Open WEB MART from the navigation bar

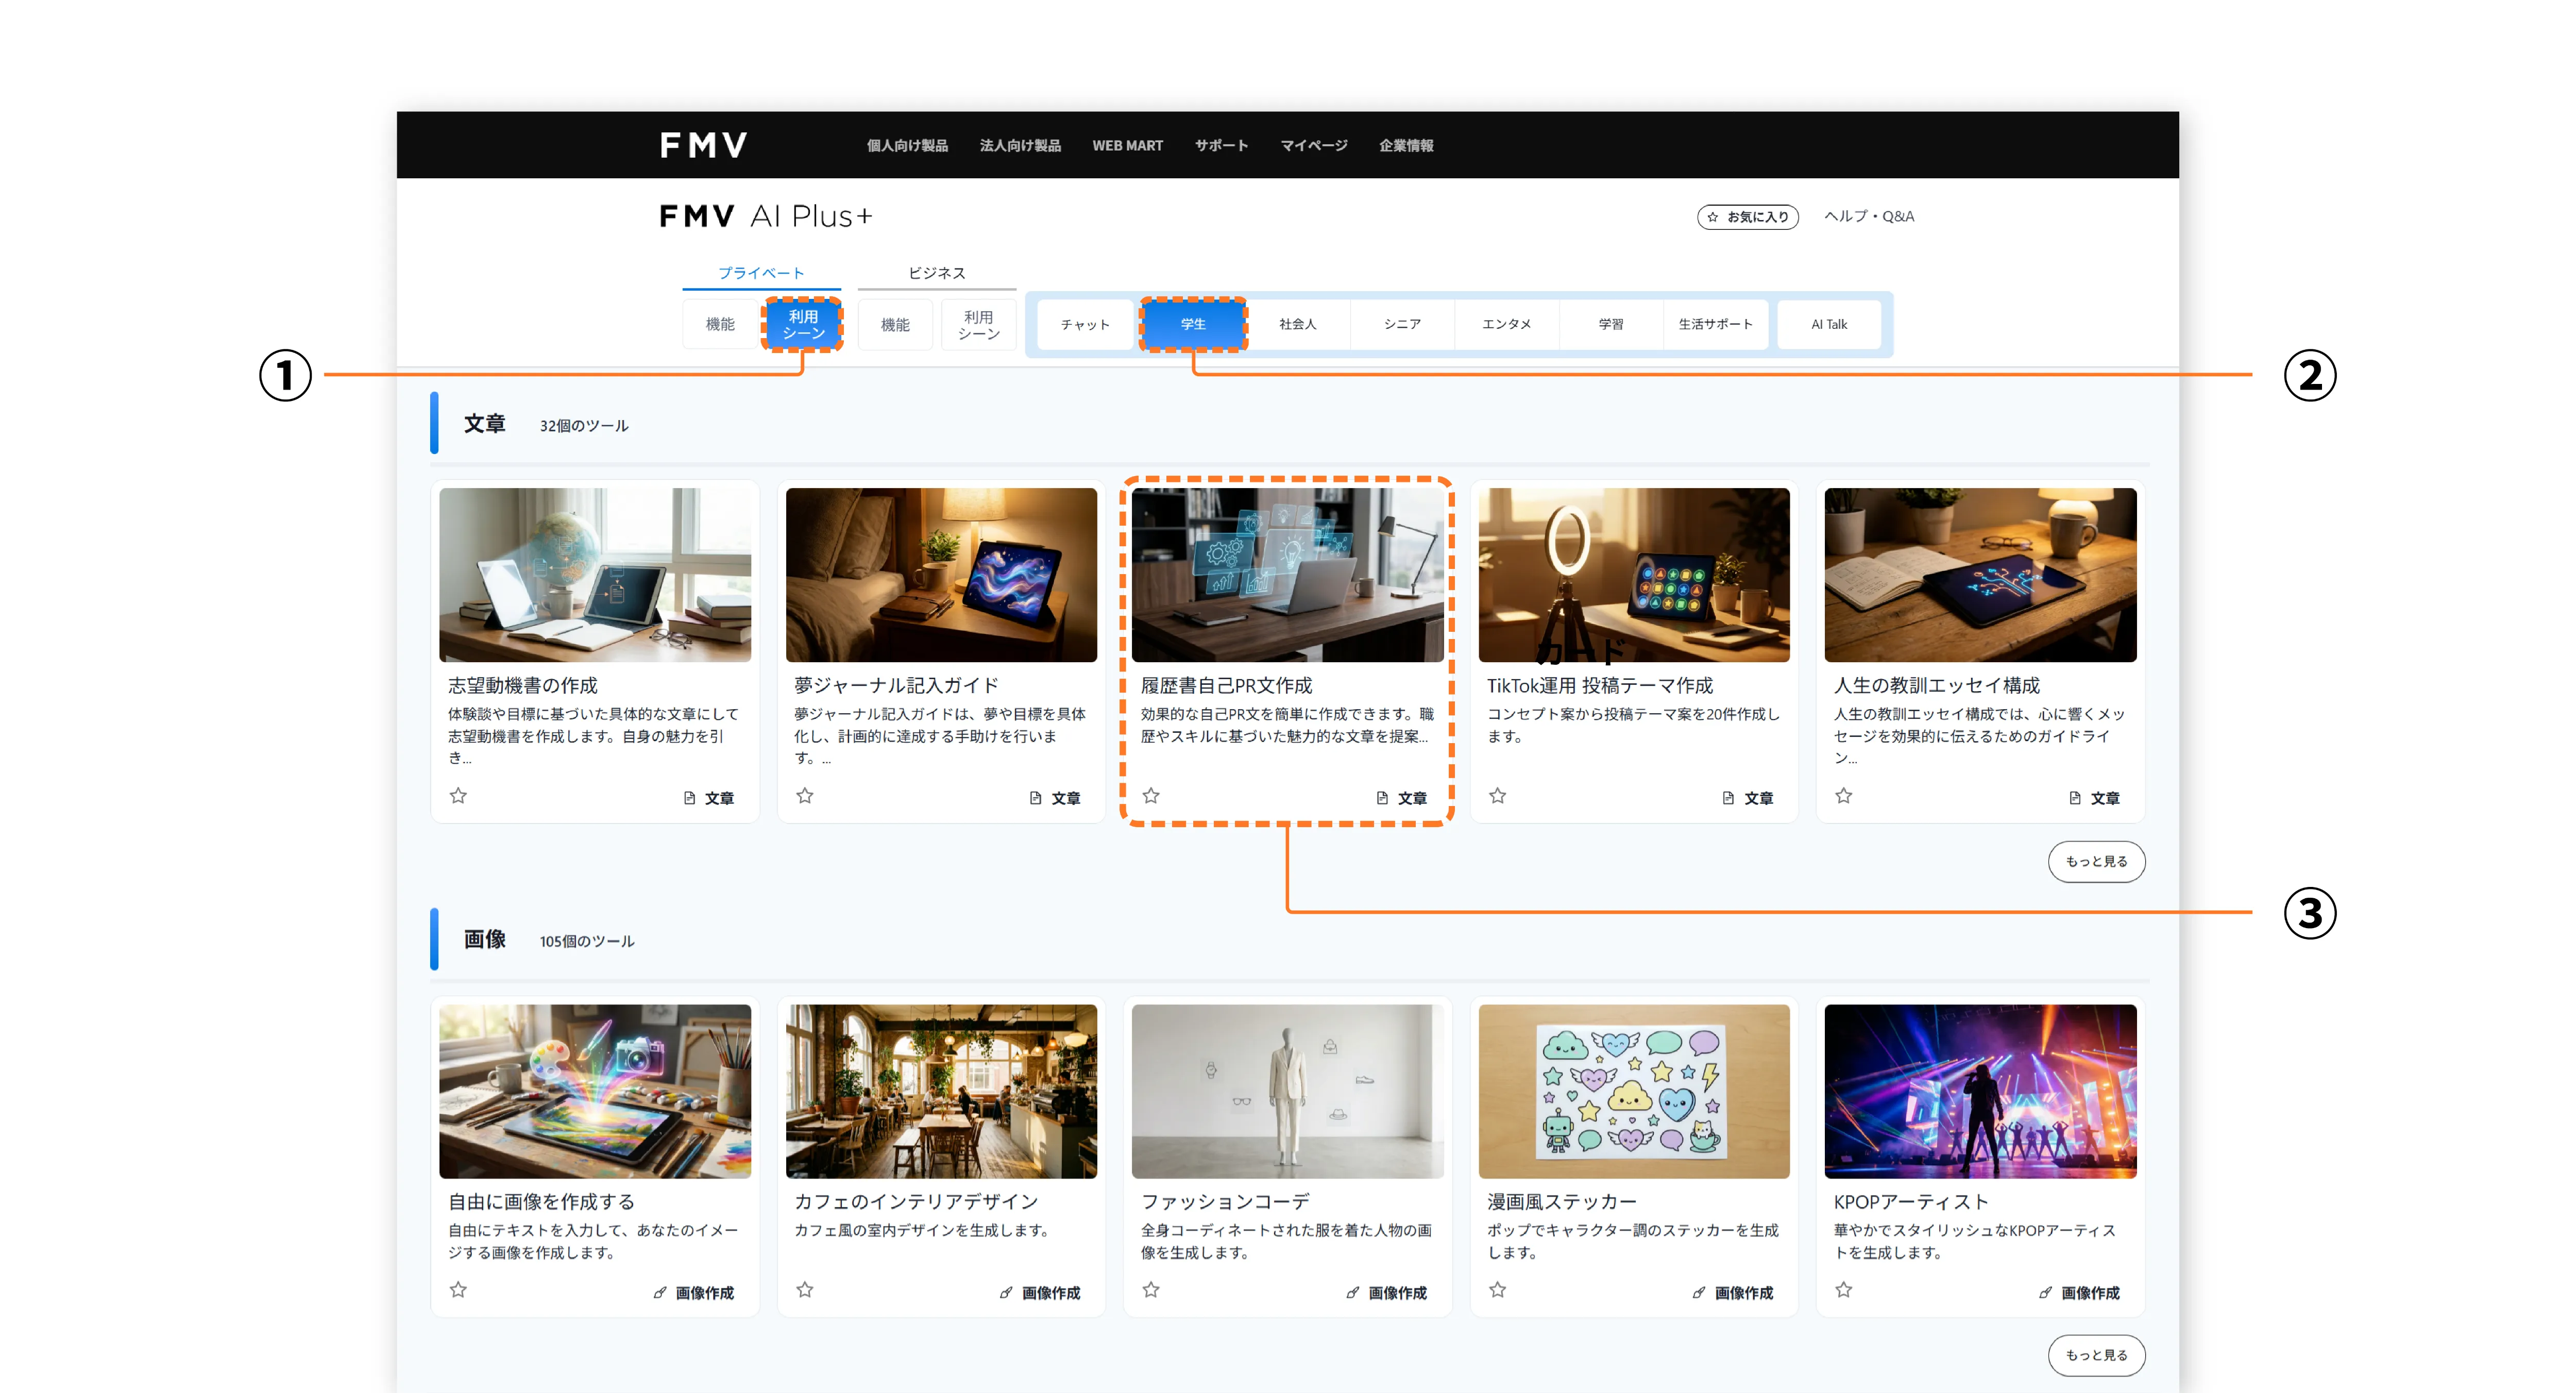pyautogui.click(x=1128, y=145)
